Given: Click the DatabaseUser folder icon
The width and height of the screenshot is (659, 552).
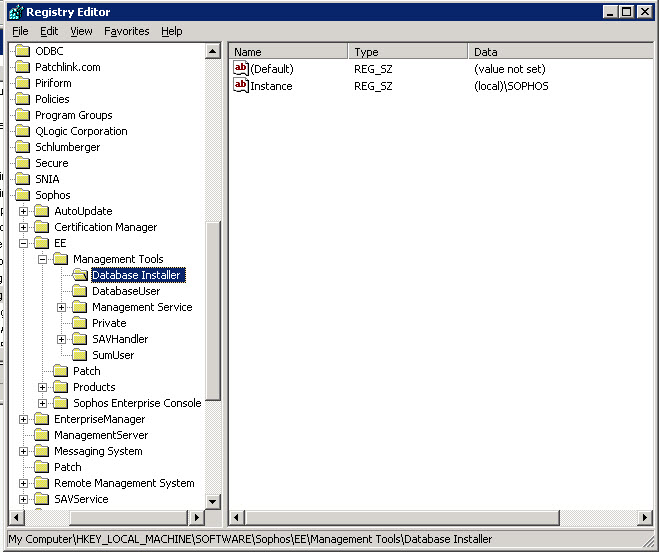Looking at the screenshot, I should pos(79,291).
